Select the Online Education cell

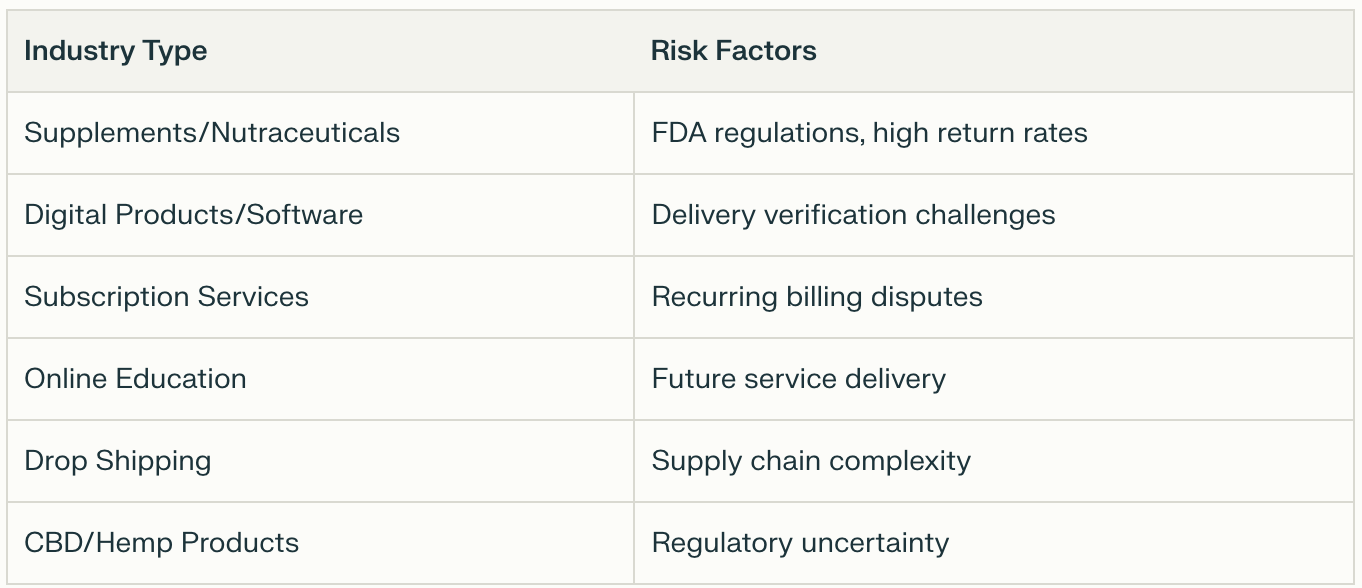tap(135, 379)
